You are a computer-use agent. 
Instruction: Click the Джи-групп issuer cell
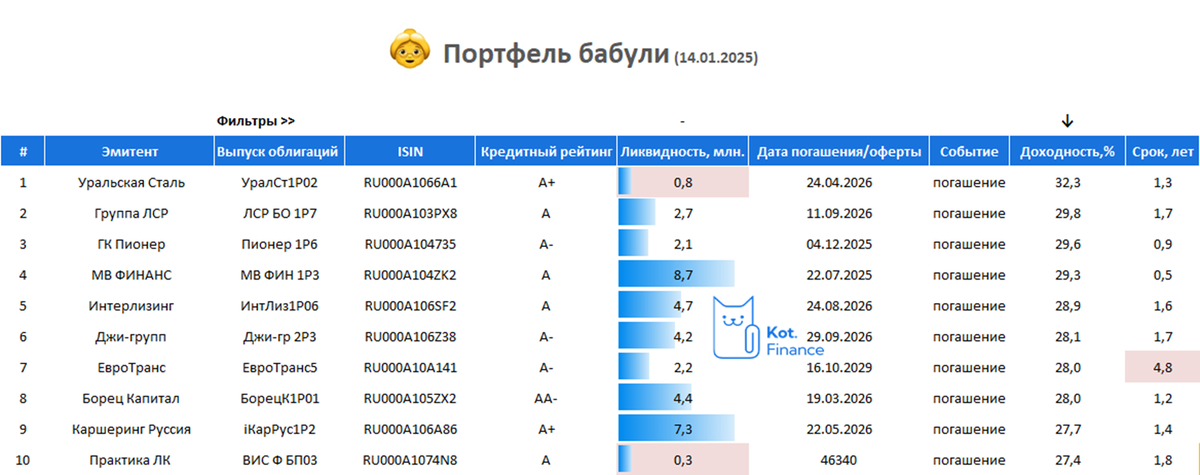click(130, 337)
